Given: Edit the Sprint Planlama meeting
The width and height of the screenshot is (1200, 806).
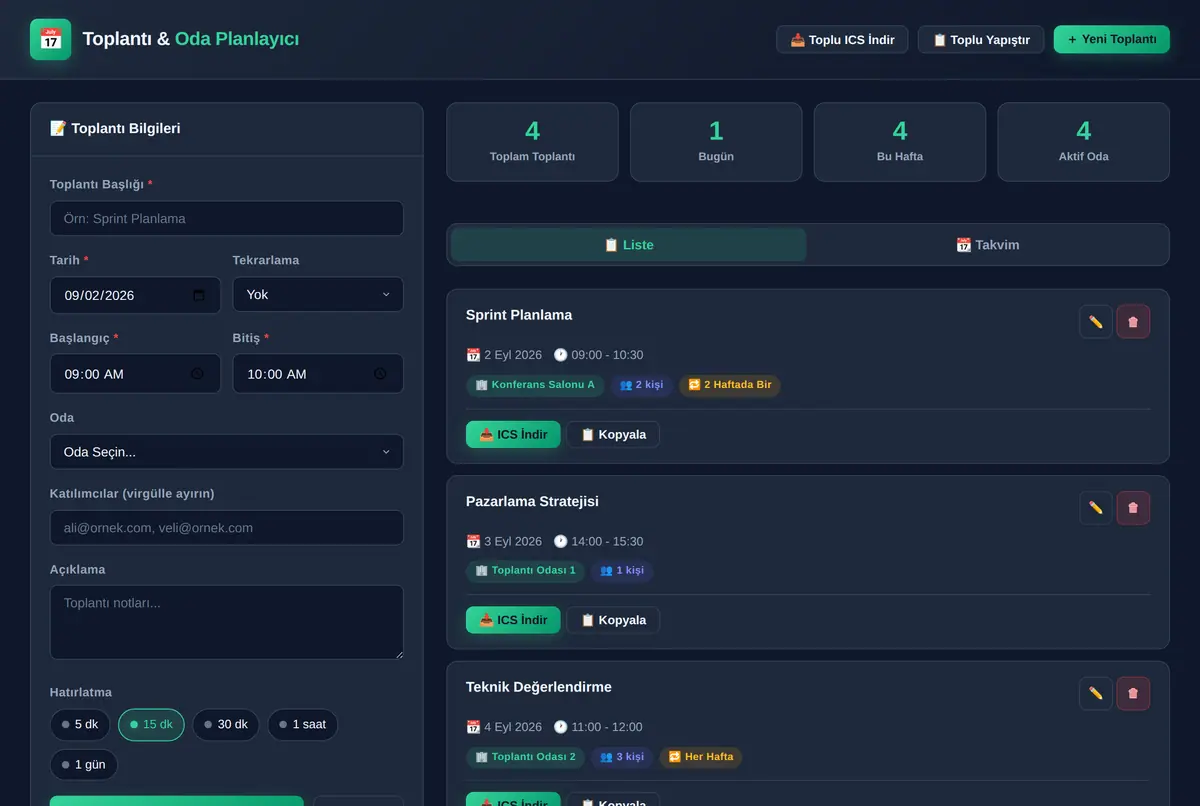Looking at the screenshot, I should pos(1096,322).
